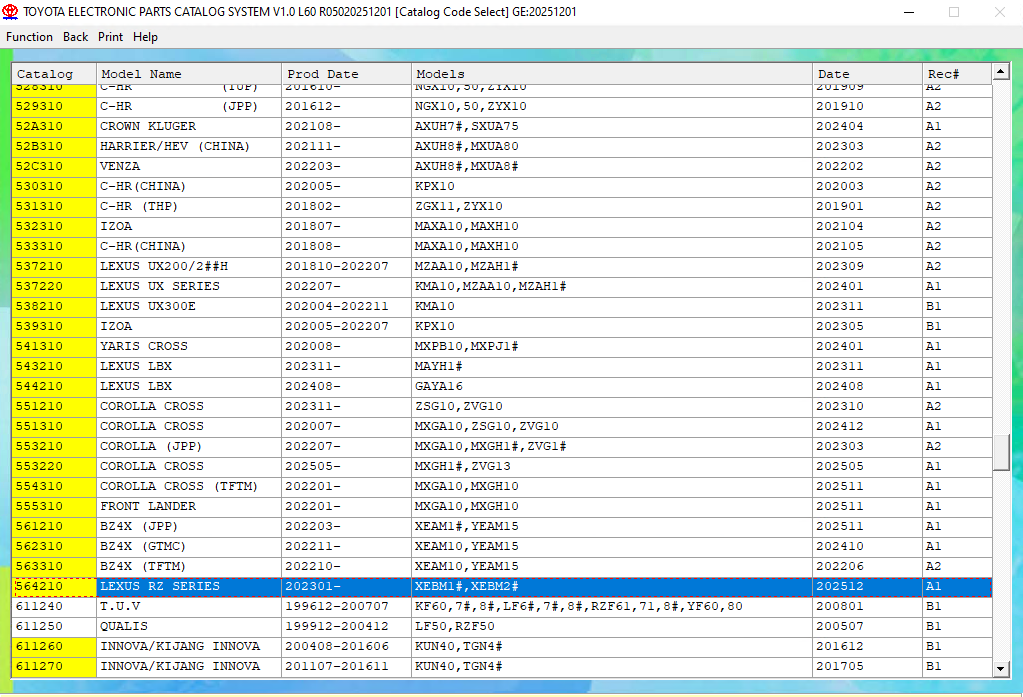Click models cell LF50,RZF50
Screen dimensions: 1023x697
pyautogui.click(x=612, y=627)
